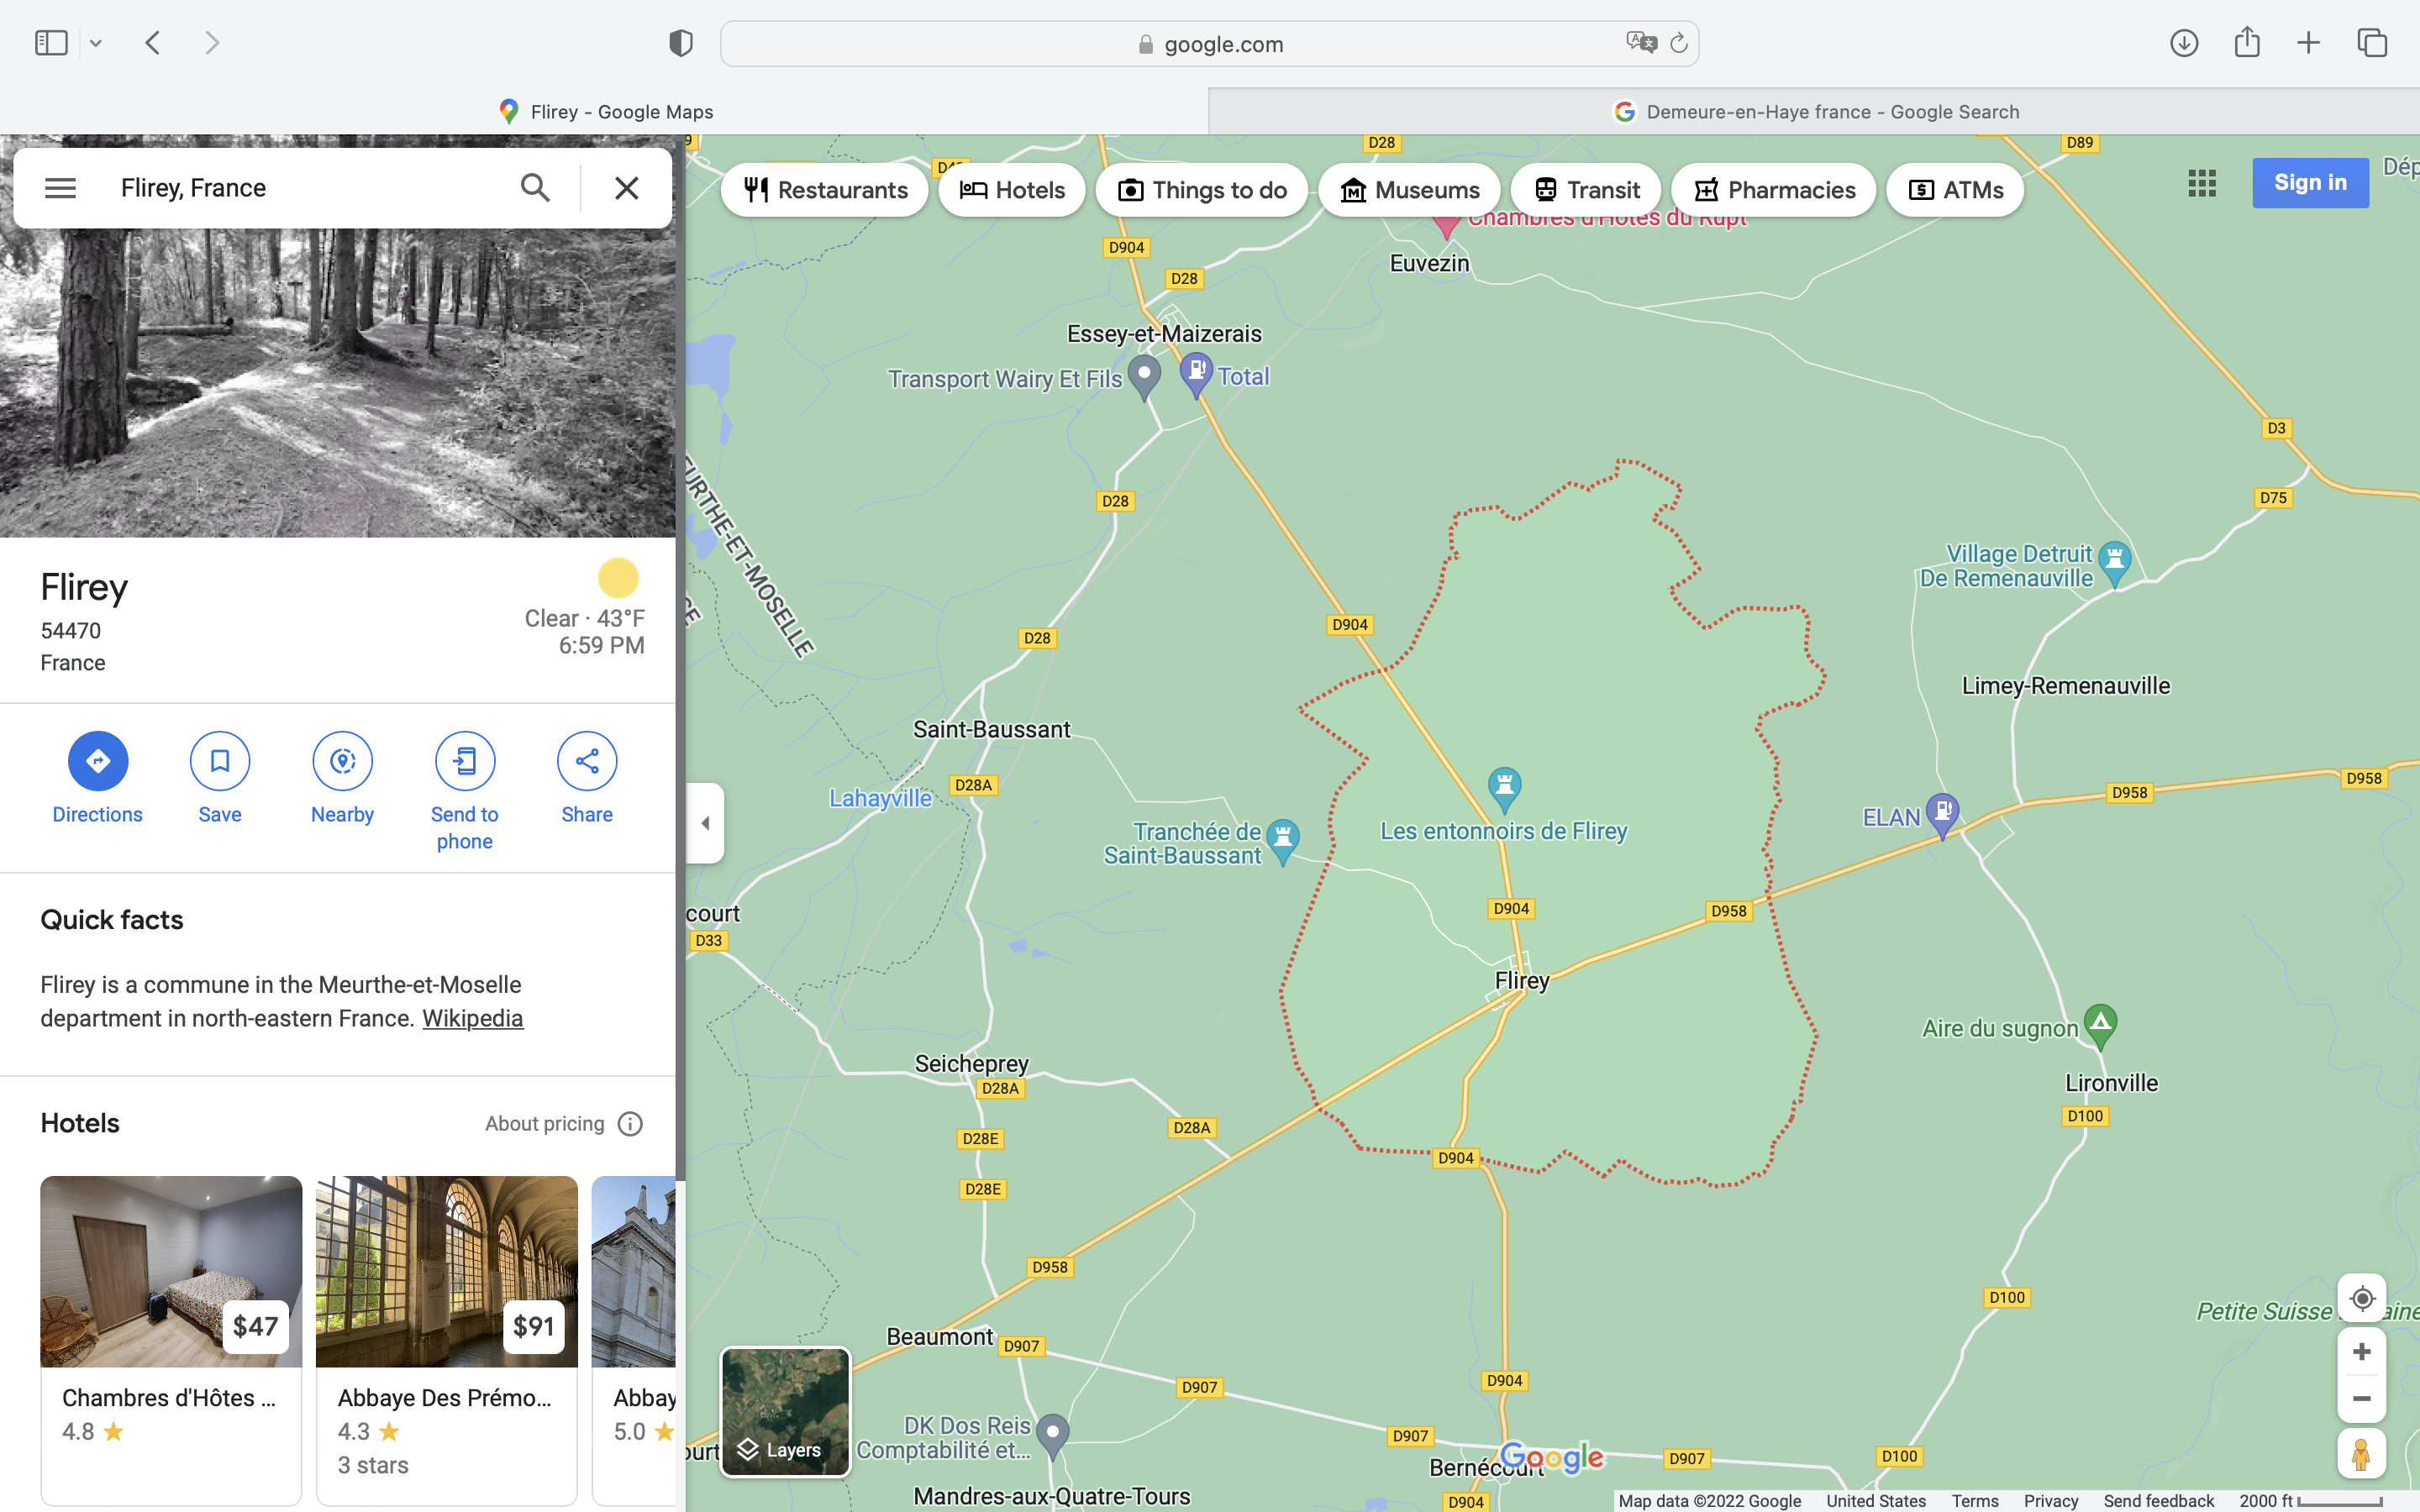The width and height of the screenshot is (2420, 1512).
Task: Show your current location on map
Action: pyautogui.click(x=2361, y=1298)
